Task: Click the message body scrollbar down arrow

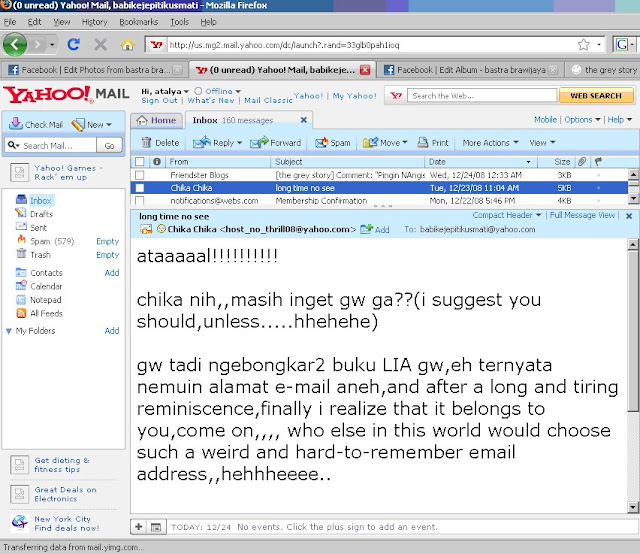Action: coord(633,507)
